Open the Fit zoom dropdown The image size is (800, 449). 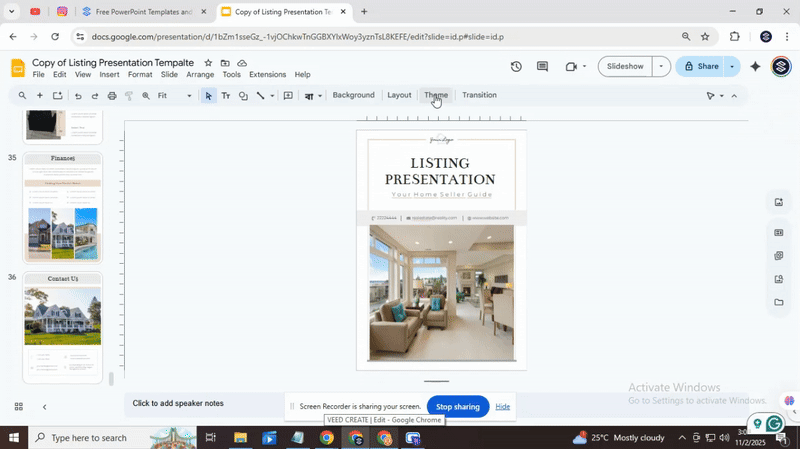pyautogui.click(x=176, y=96)
